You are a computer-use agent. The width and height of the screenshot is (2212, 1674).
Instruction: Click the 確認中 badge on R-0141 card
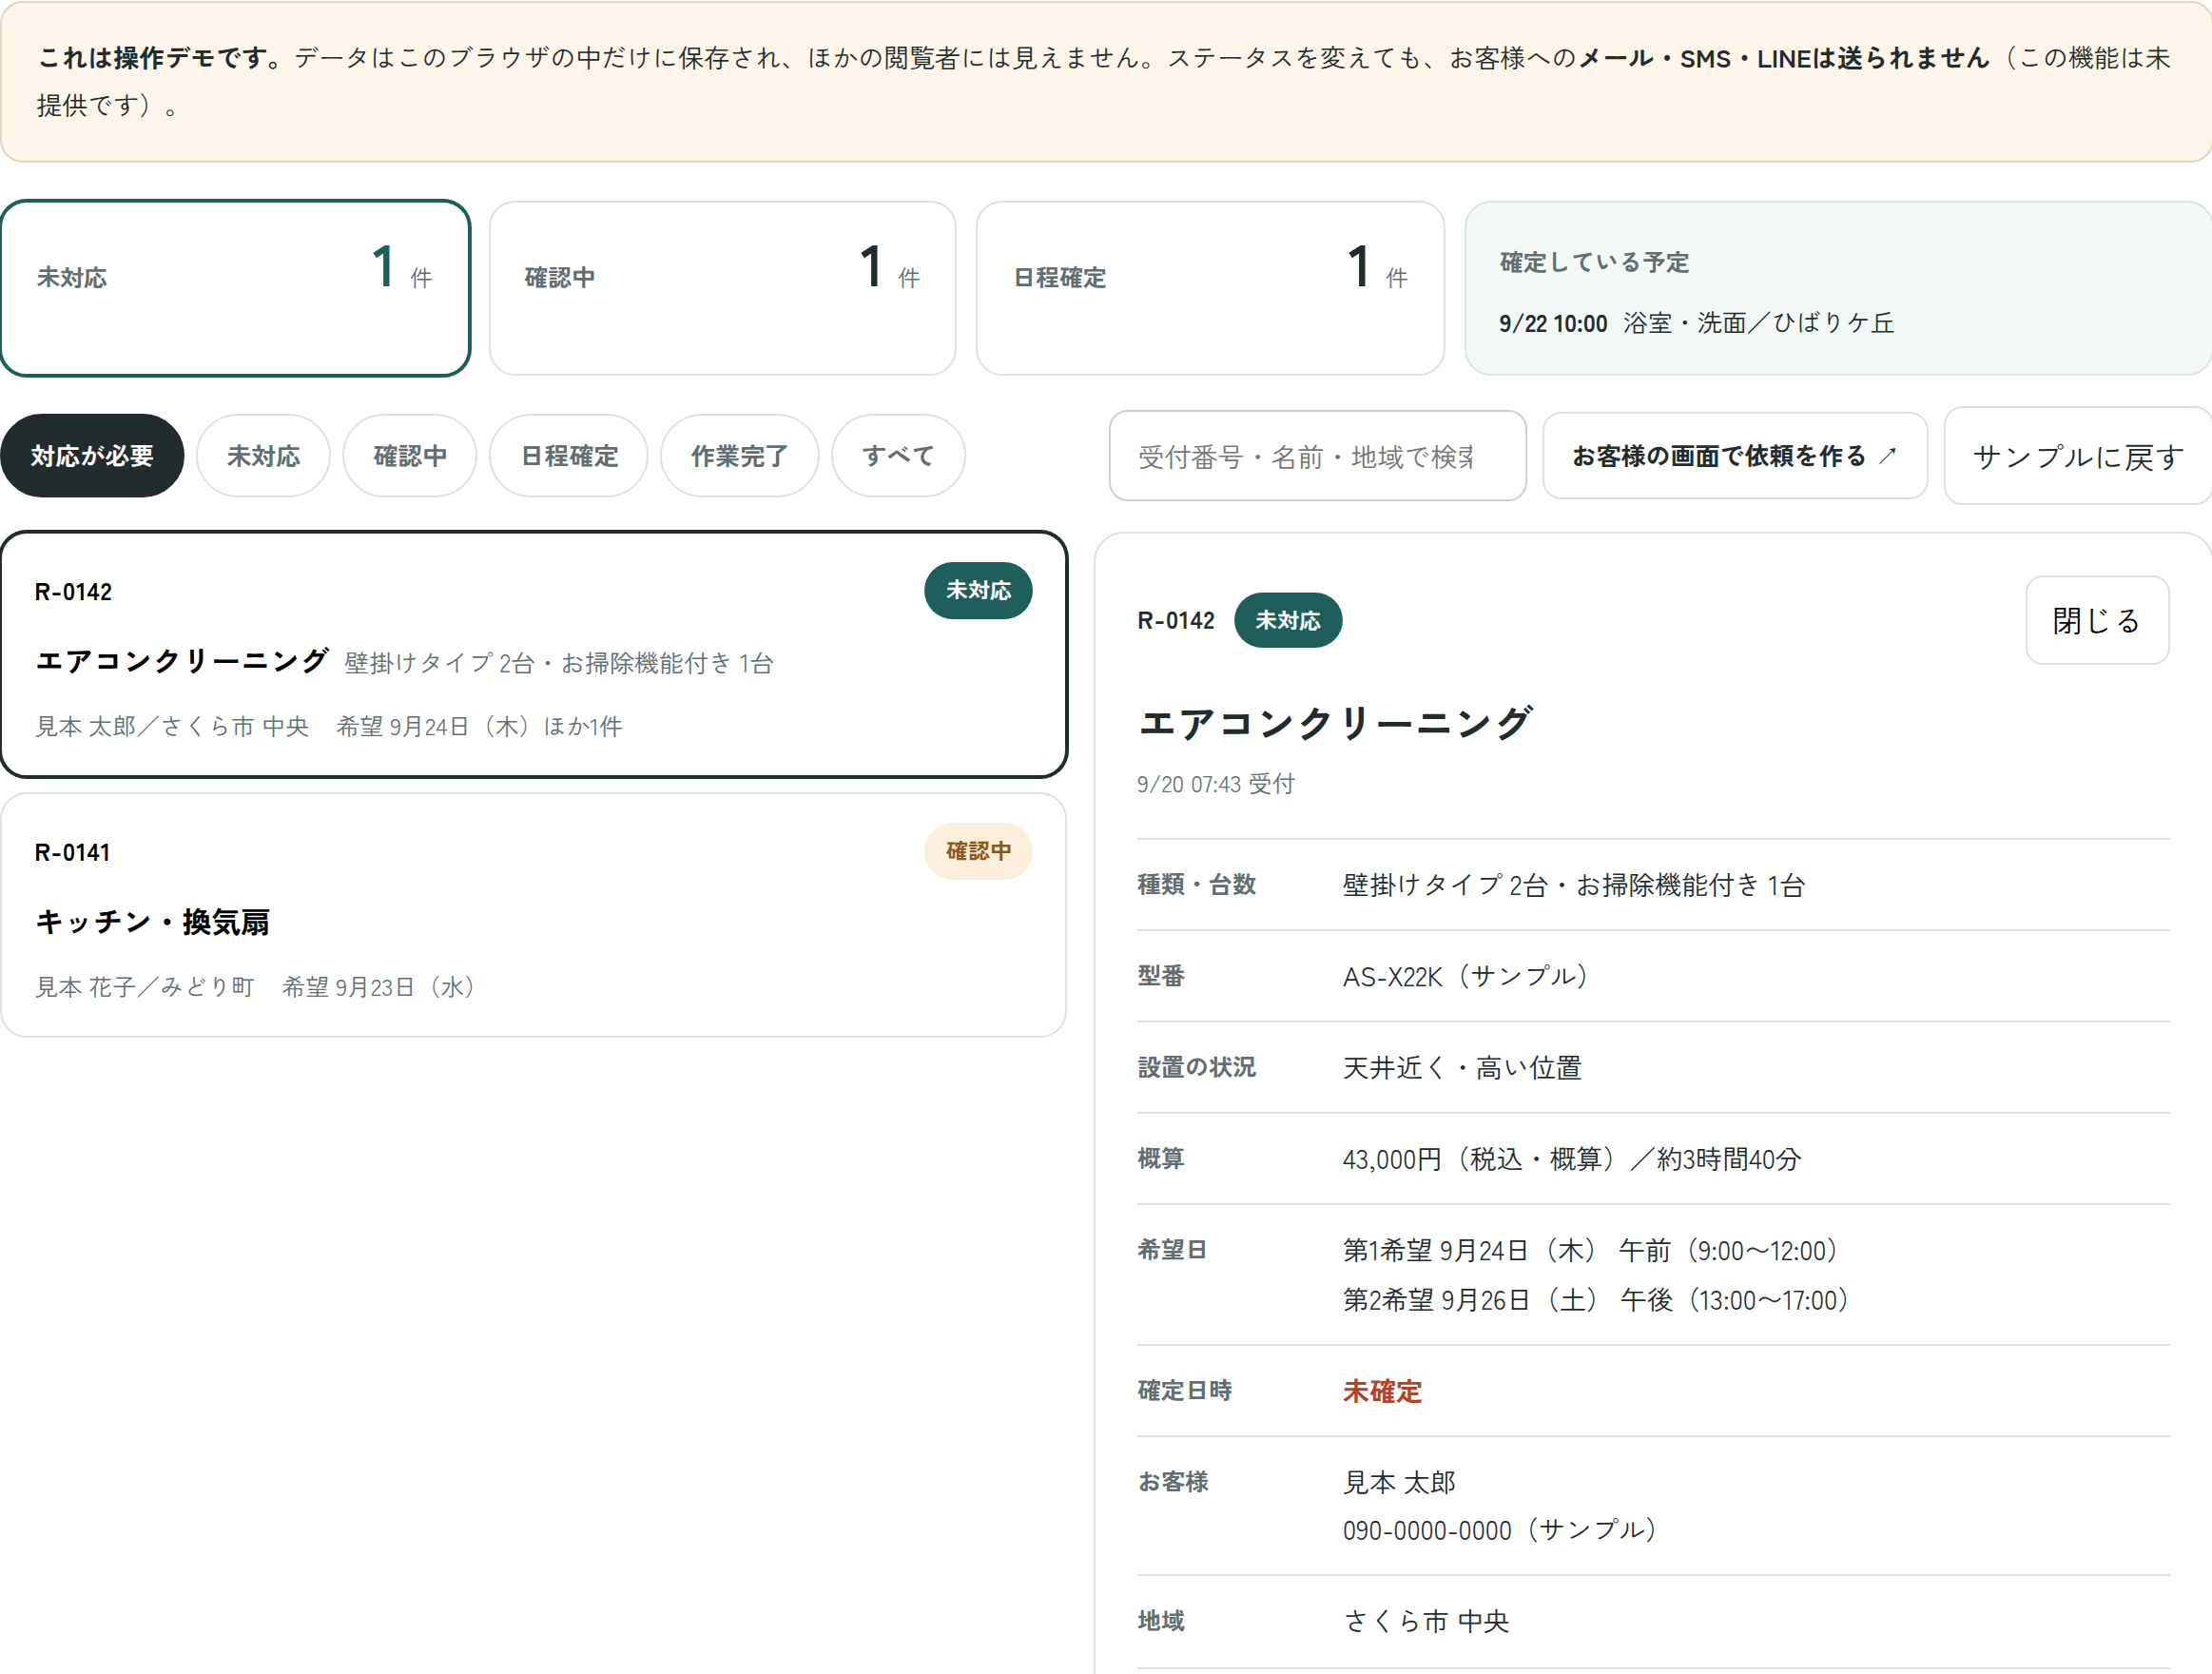[978, 851]
